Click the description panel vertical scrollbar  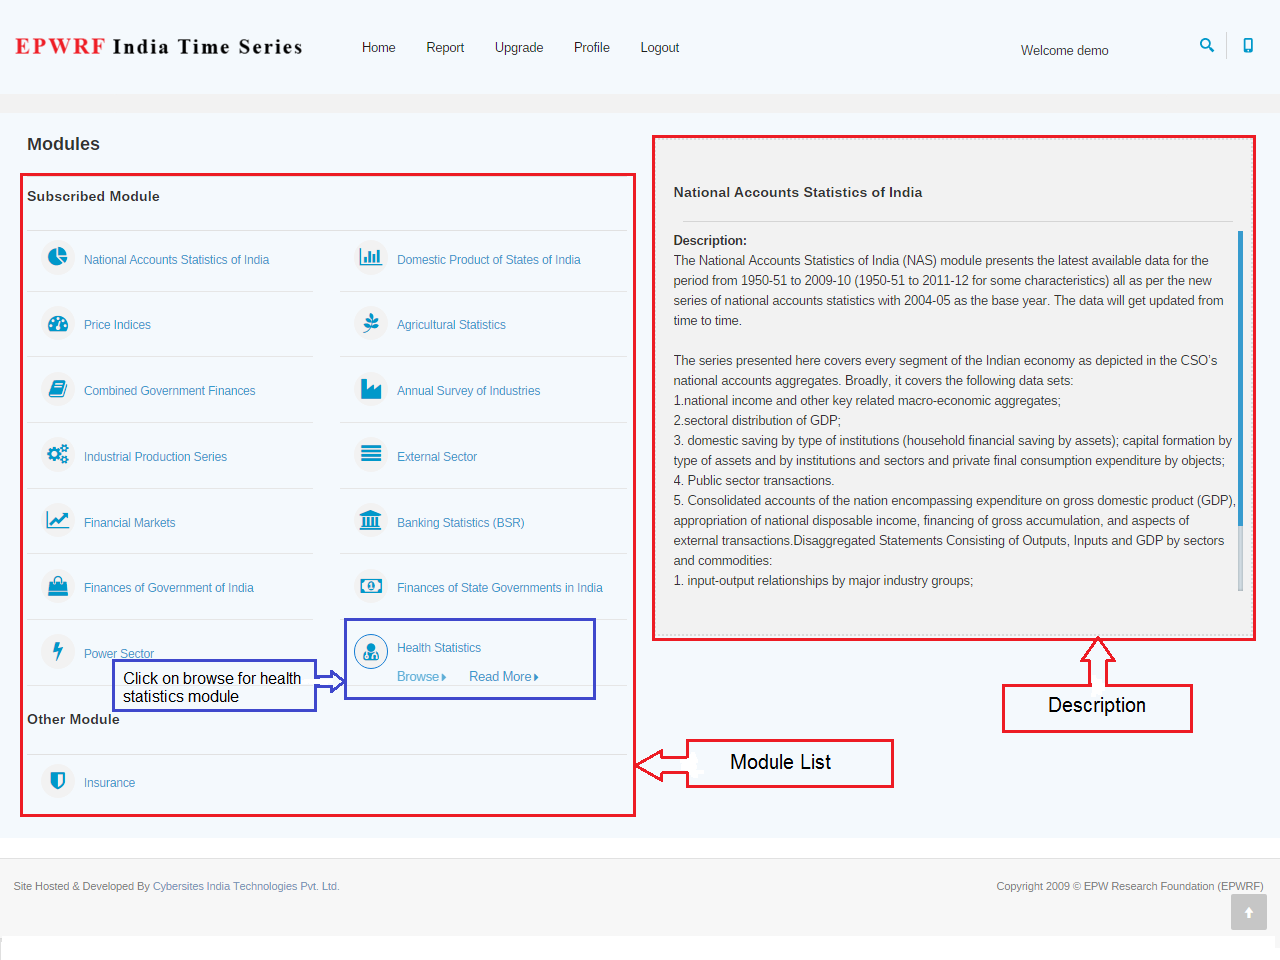pyautogui.click(x=1240, y=400)
